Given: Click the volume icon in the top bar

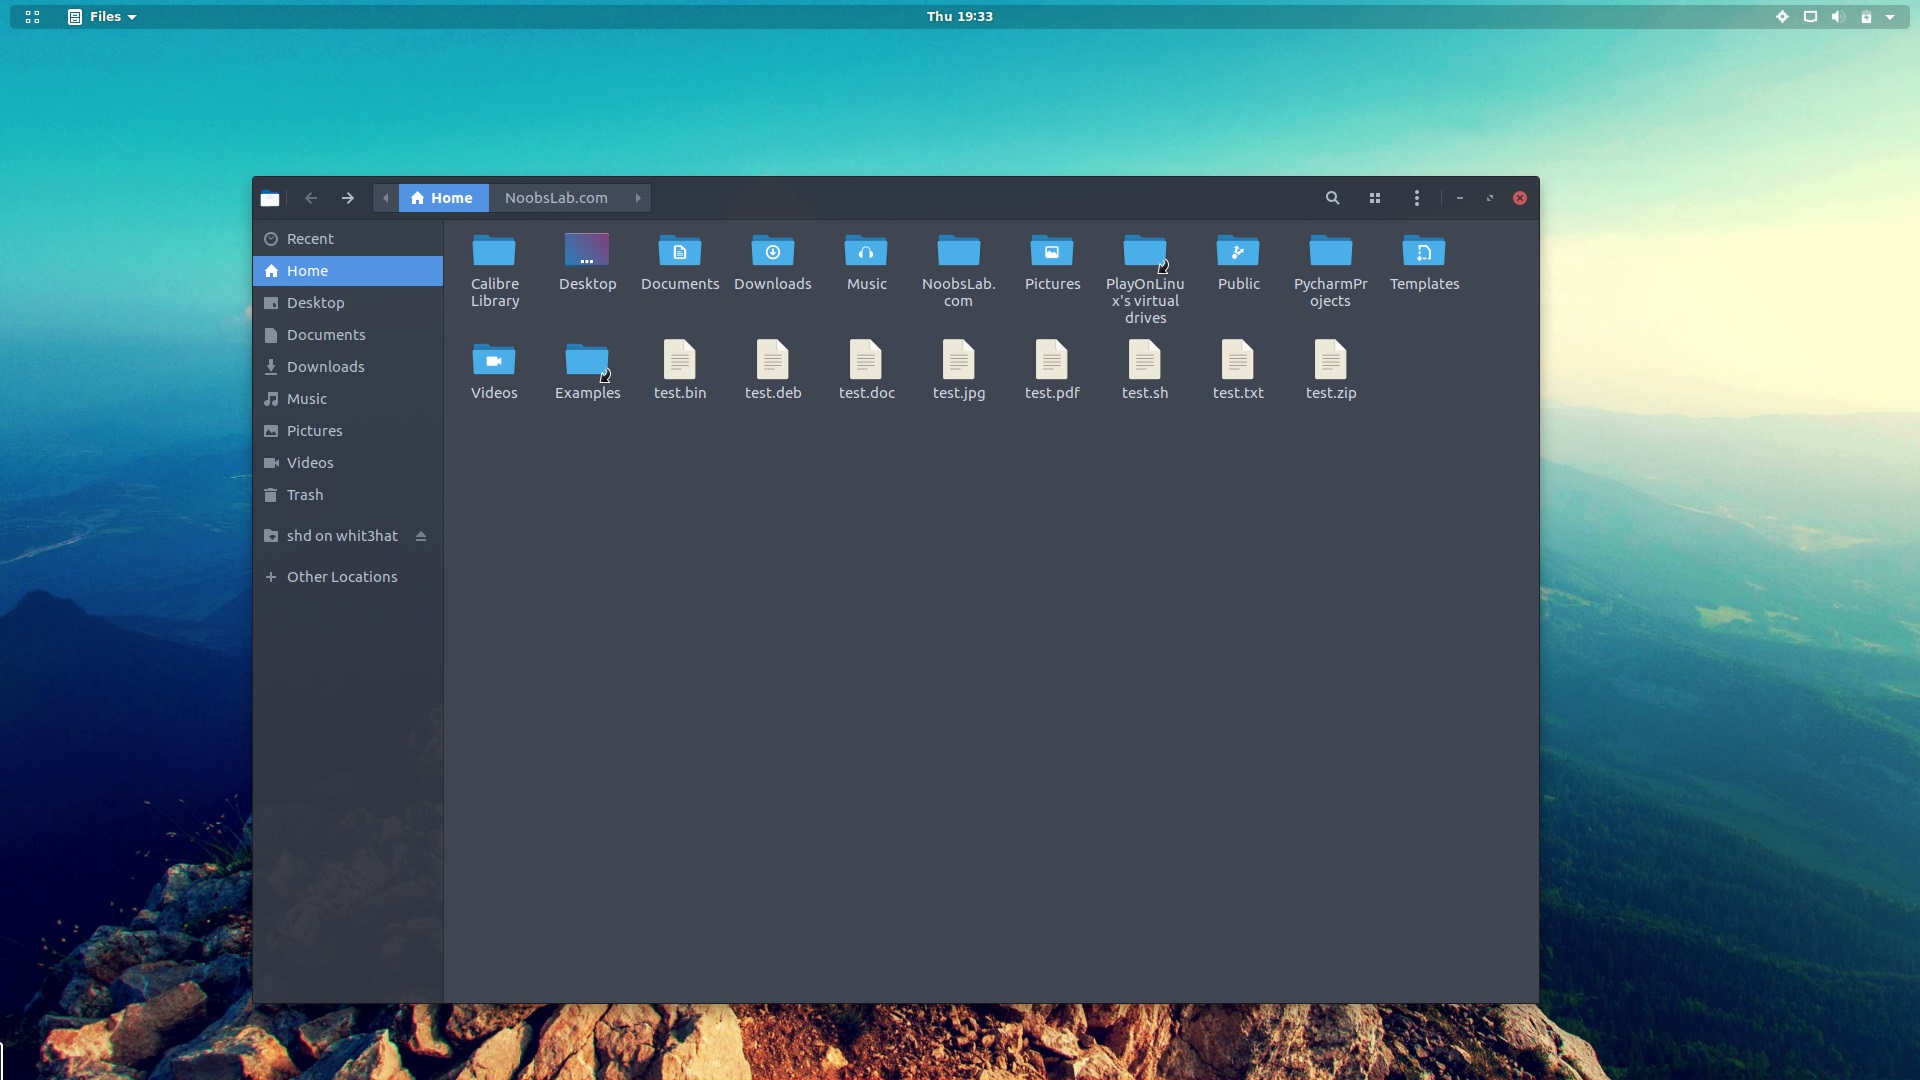Looking at the screenshot, I should (1838, 16).
